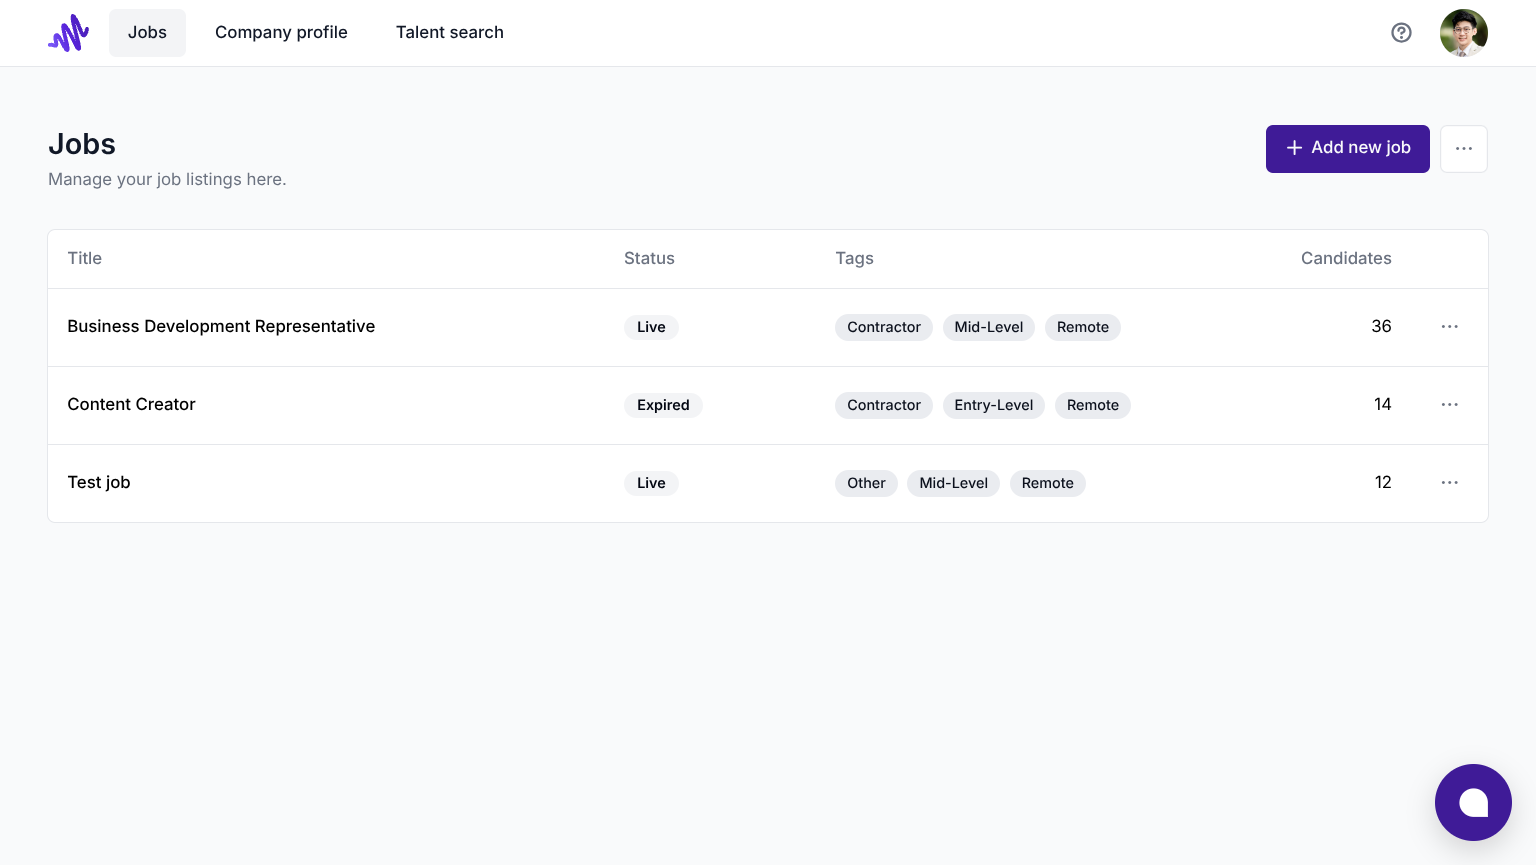Click Contractor tag on Business Development row
Image resolution: width=1536 pixels, height=865 pixels.
tap(884, 327)
